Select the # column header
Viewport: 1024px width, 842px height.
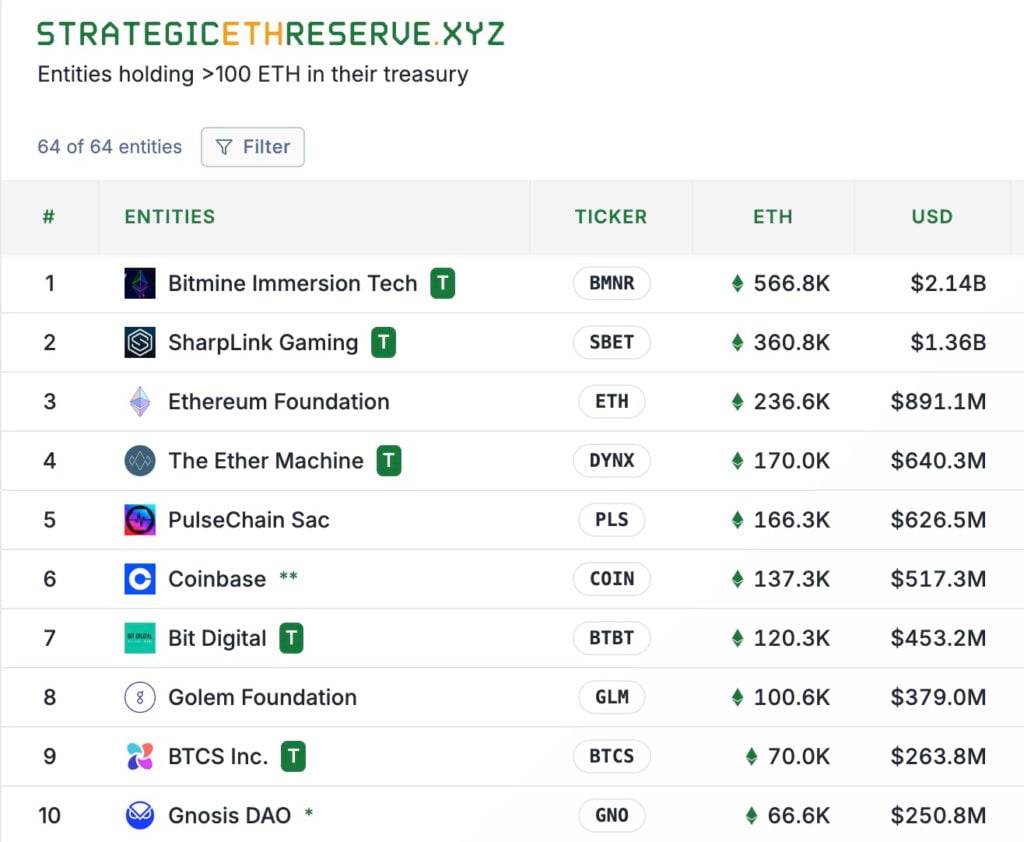click(49, 217)
